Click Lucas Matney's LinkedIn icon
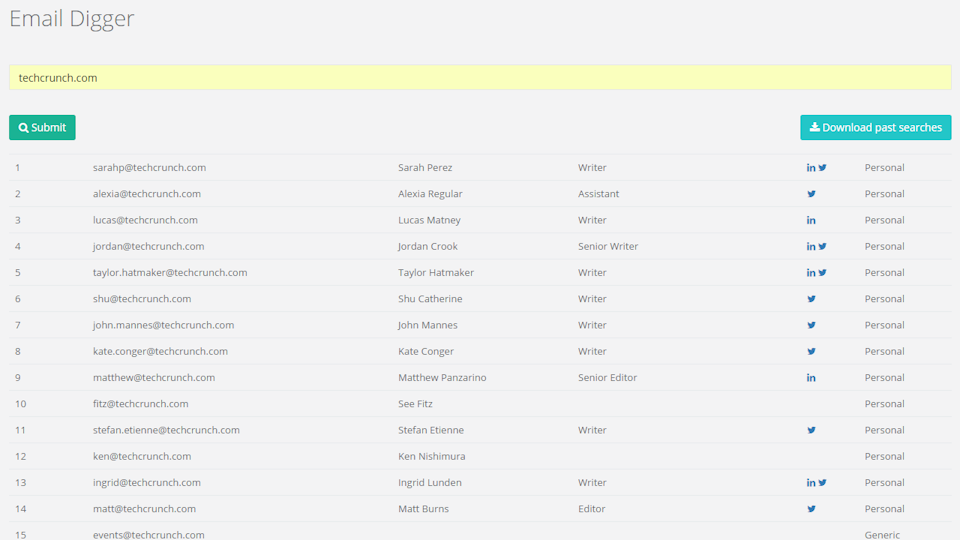The height and width of the screenshot is (540, 960). click(x=811, y=220)
